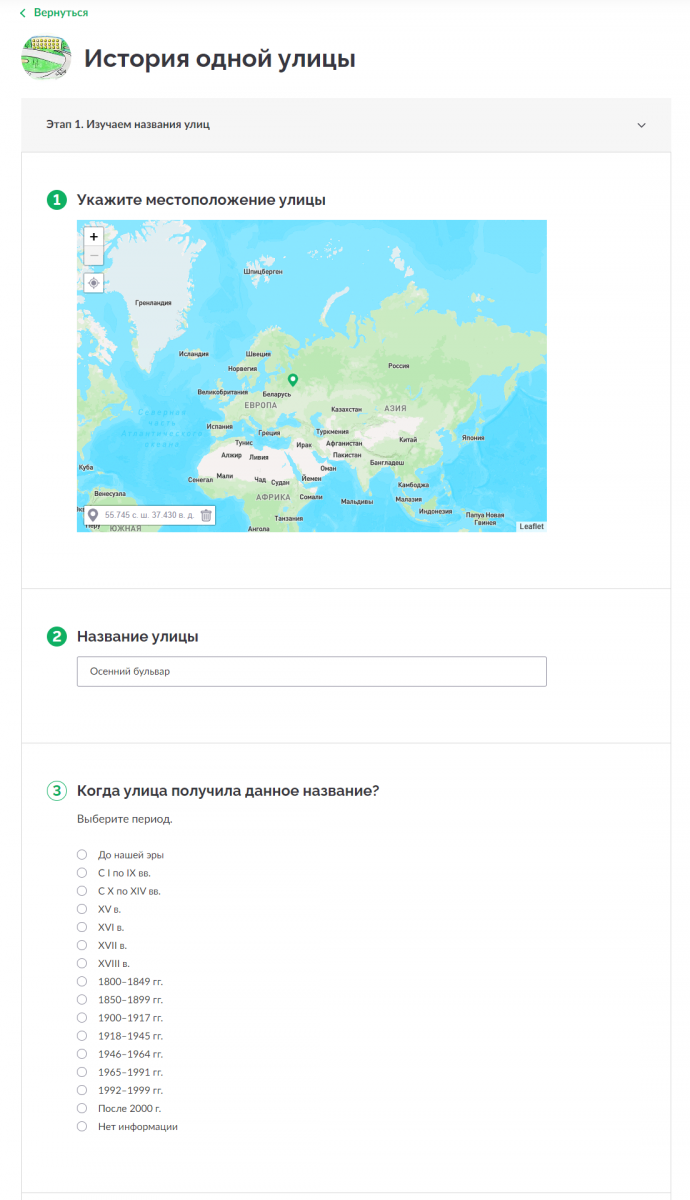
Task: Delete the coordinates using trash icon
Action: point(206,515)
